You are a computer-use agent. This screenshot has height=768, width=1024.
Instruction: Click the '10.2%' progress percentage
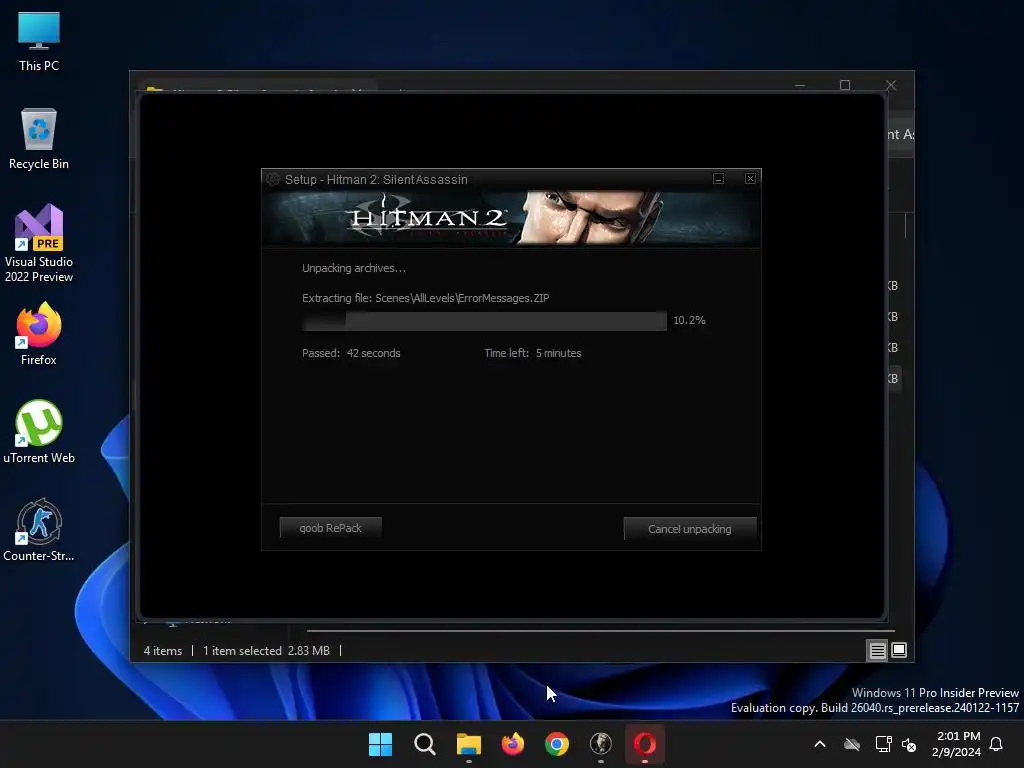(x=690, y=321)
